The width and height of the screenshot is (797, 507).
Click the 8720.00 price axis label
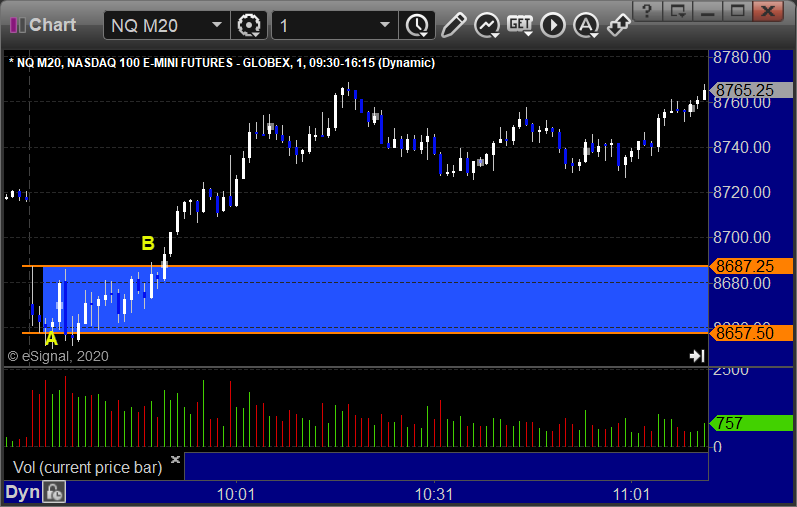742,192
